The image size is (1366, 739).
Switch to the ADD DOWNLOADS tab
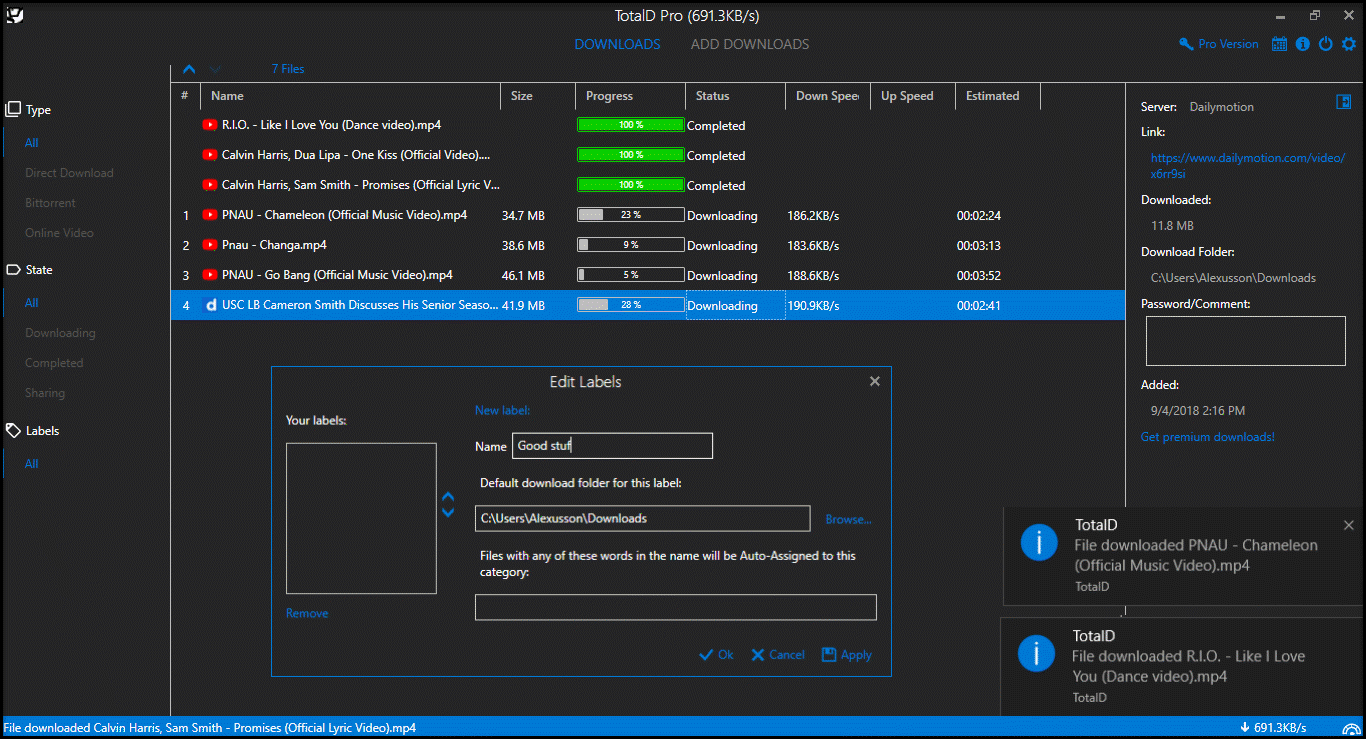(x=750, y=44)
